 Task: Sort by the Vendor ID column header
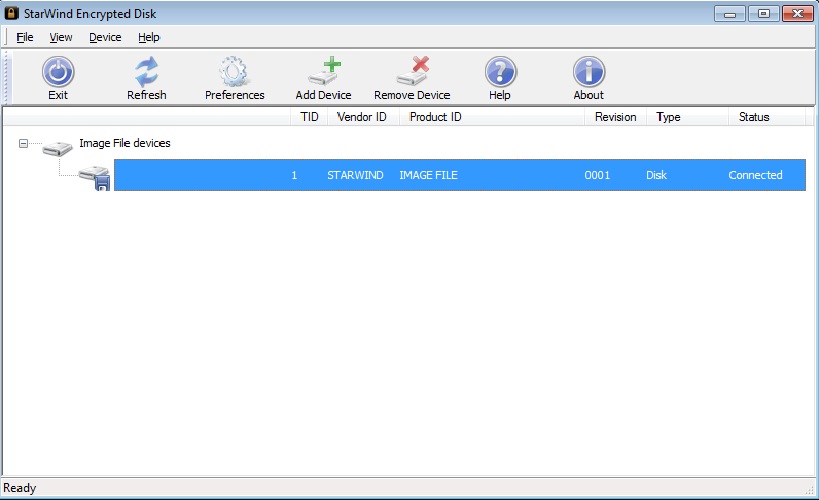pyautogui.click(x=363, y=117)
